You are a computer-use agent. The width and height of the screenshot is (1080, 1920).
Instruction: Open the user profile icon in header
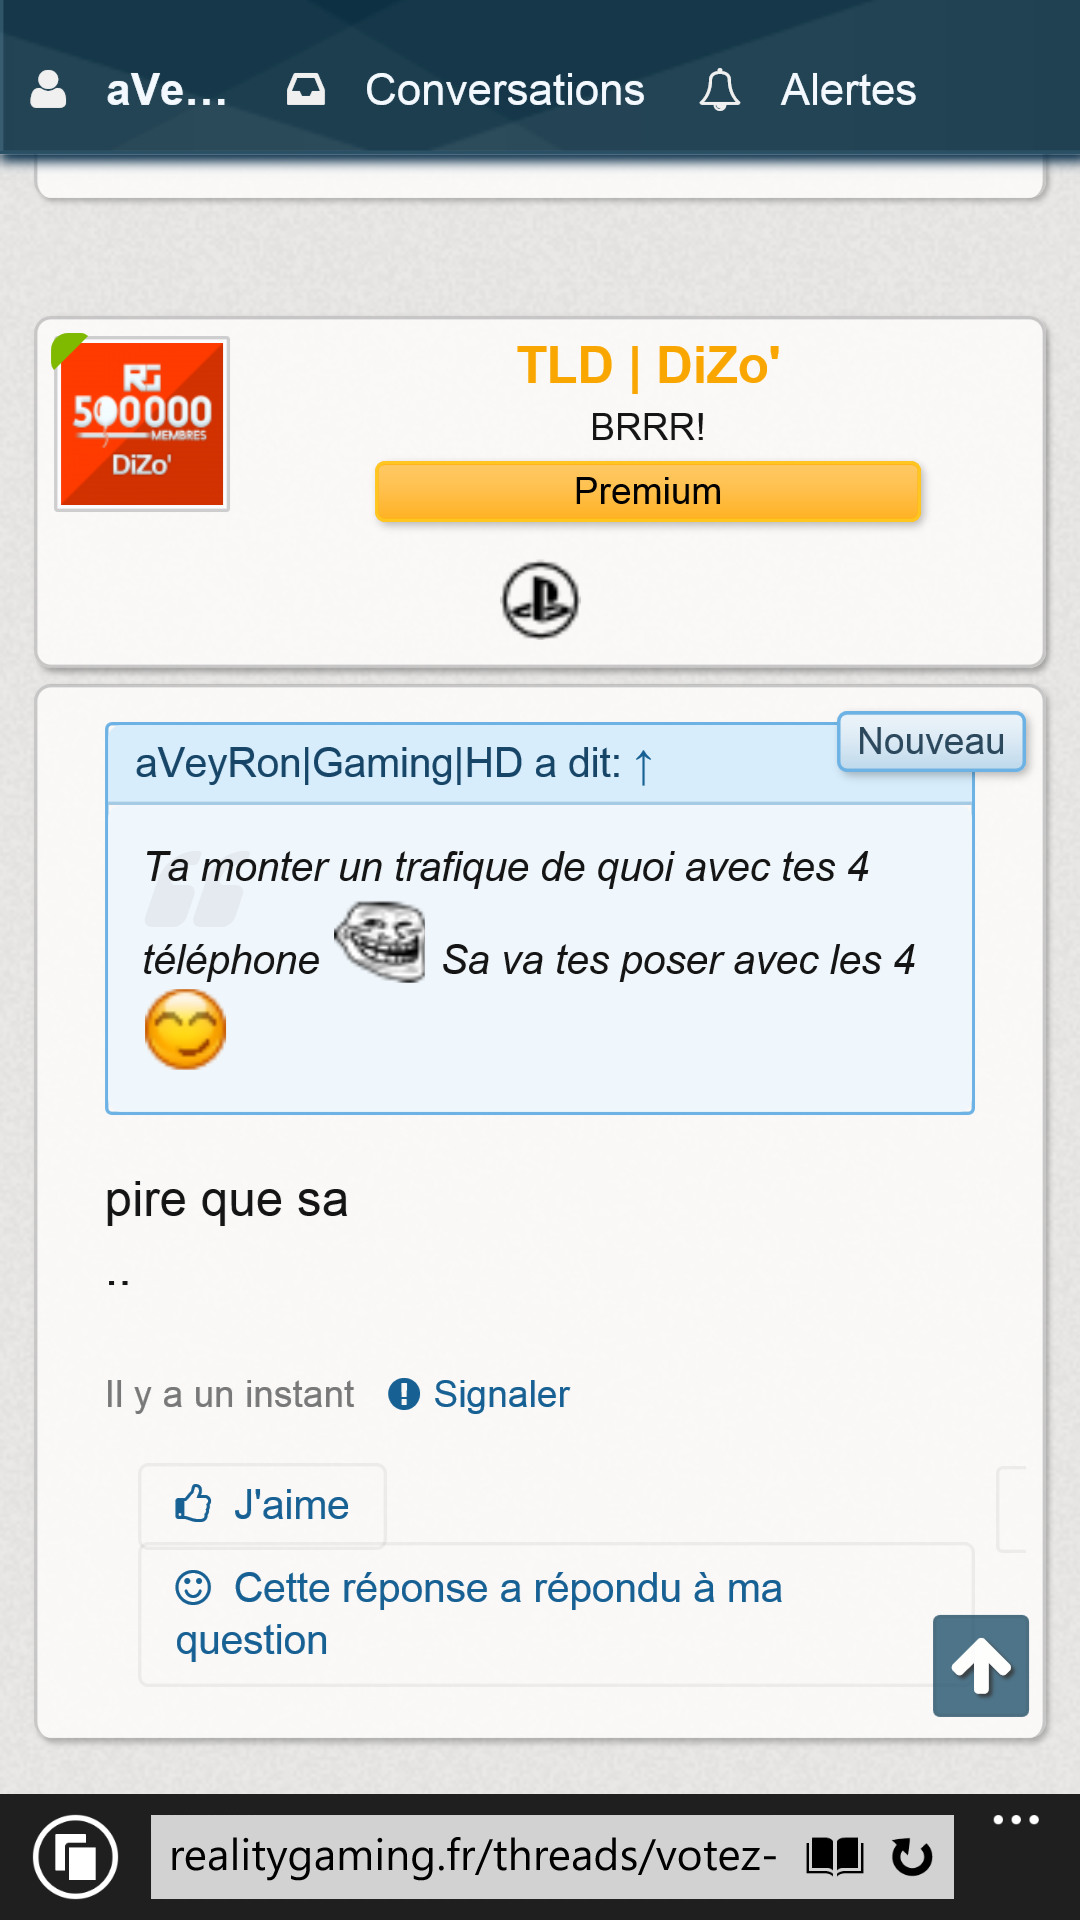pyautogui.click(x=48, y=90)
